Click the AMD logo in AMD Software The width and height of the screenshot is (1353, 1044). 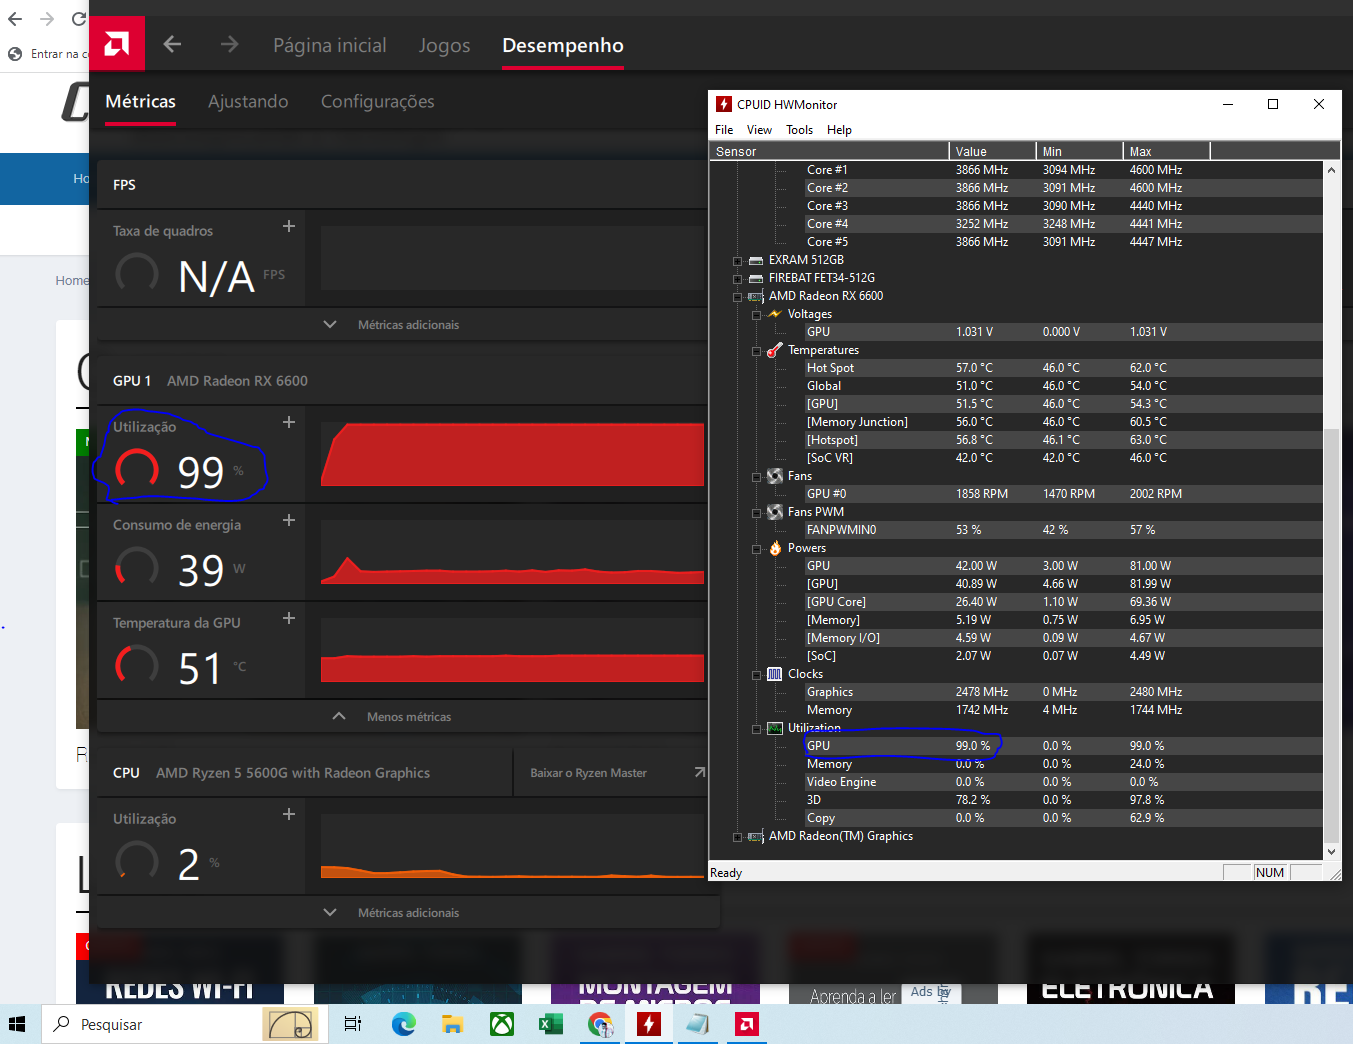click(117, 43)
